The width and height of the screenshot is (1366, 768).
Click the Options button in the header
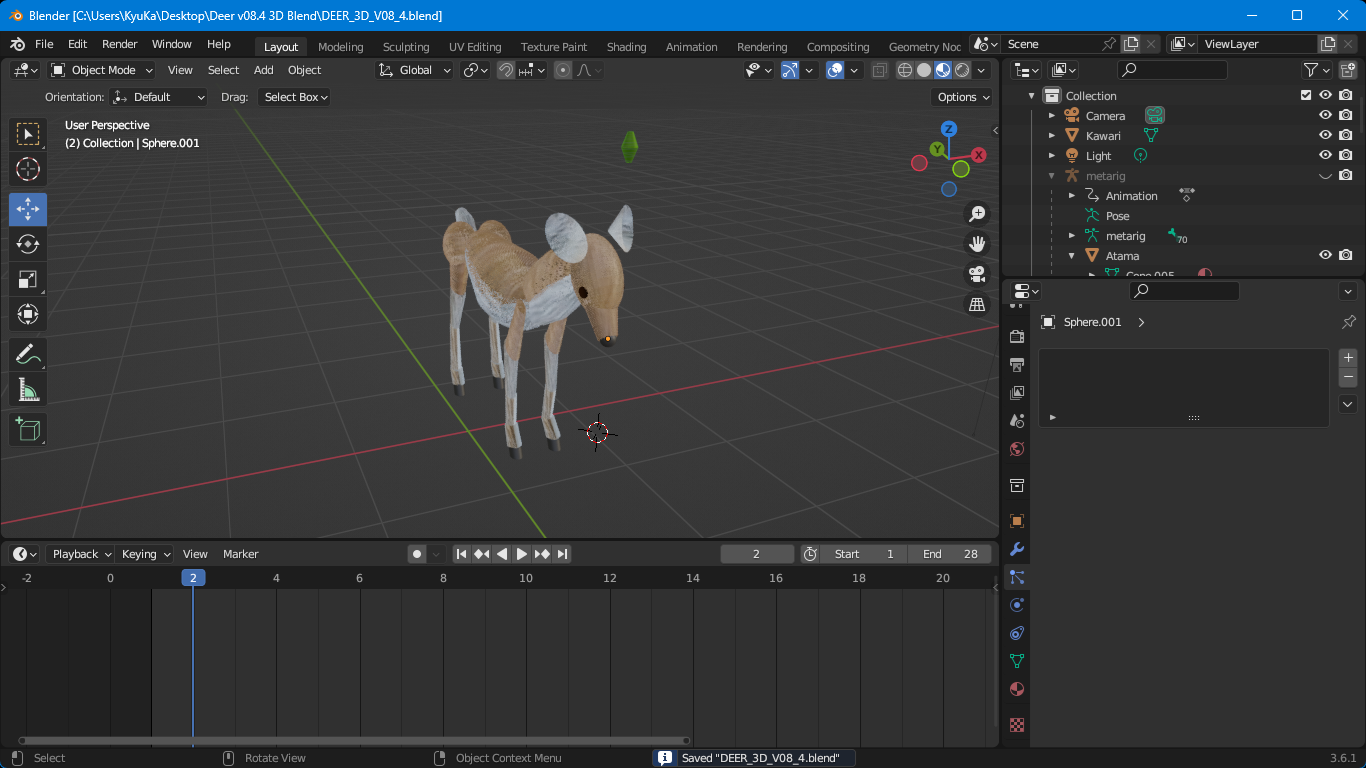(x=959, y=97)
